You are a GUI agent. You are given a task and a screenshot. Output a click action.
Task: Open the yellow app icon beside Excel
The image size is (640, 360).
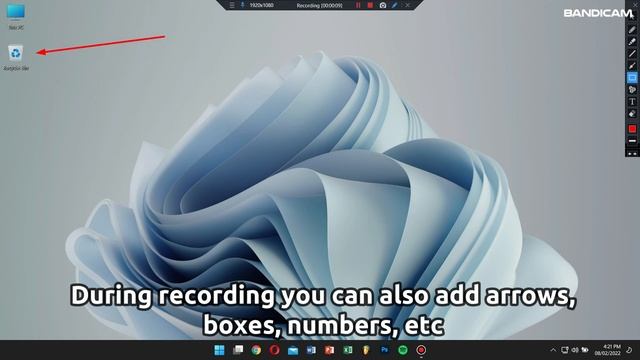pos(366,350)
